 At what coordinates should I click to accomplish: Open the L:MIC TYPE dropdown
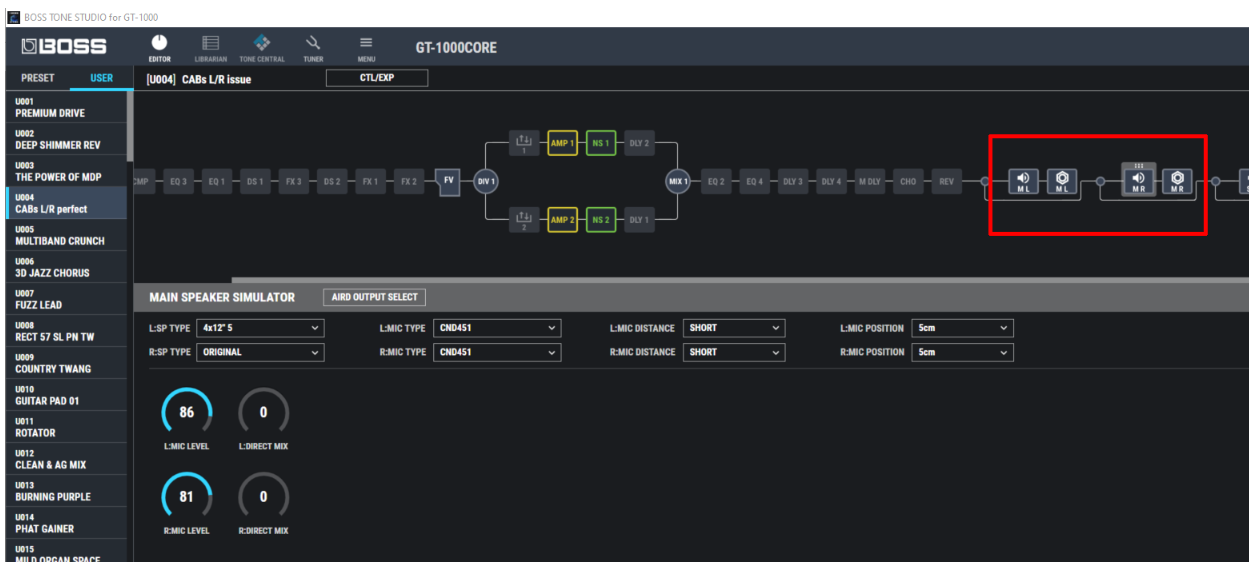[497, 328]
